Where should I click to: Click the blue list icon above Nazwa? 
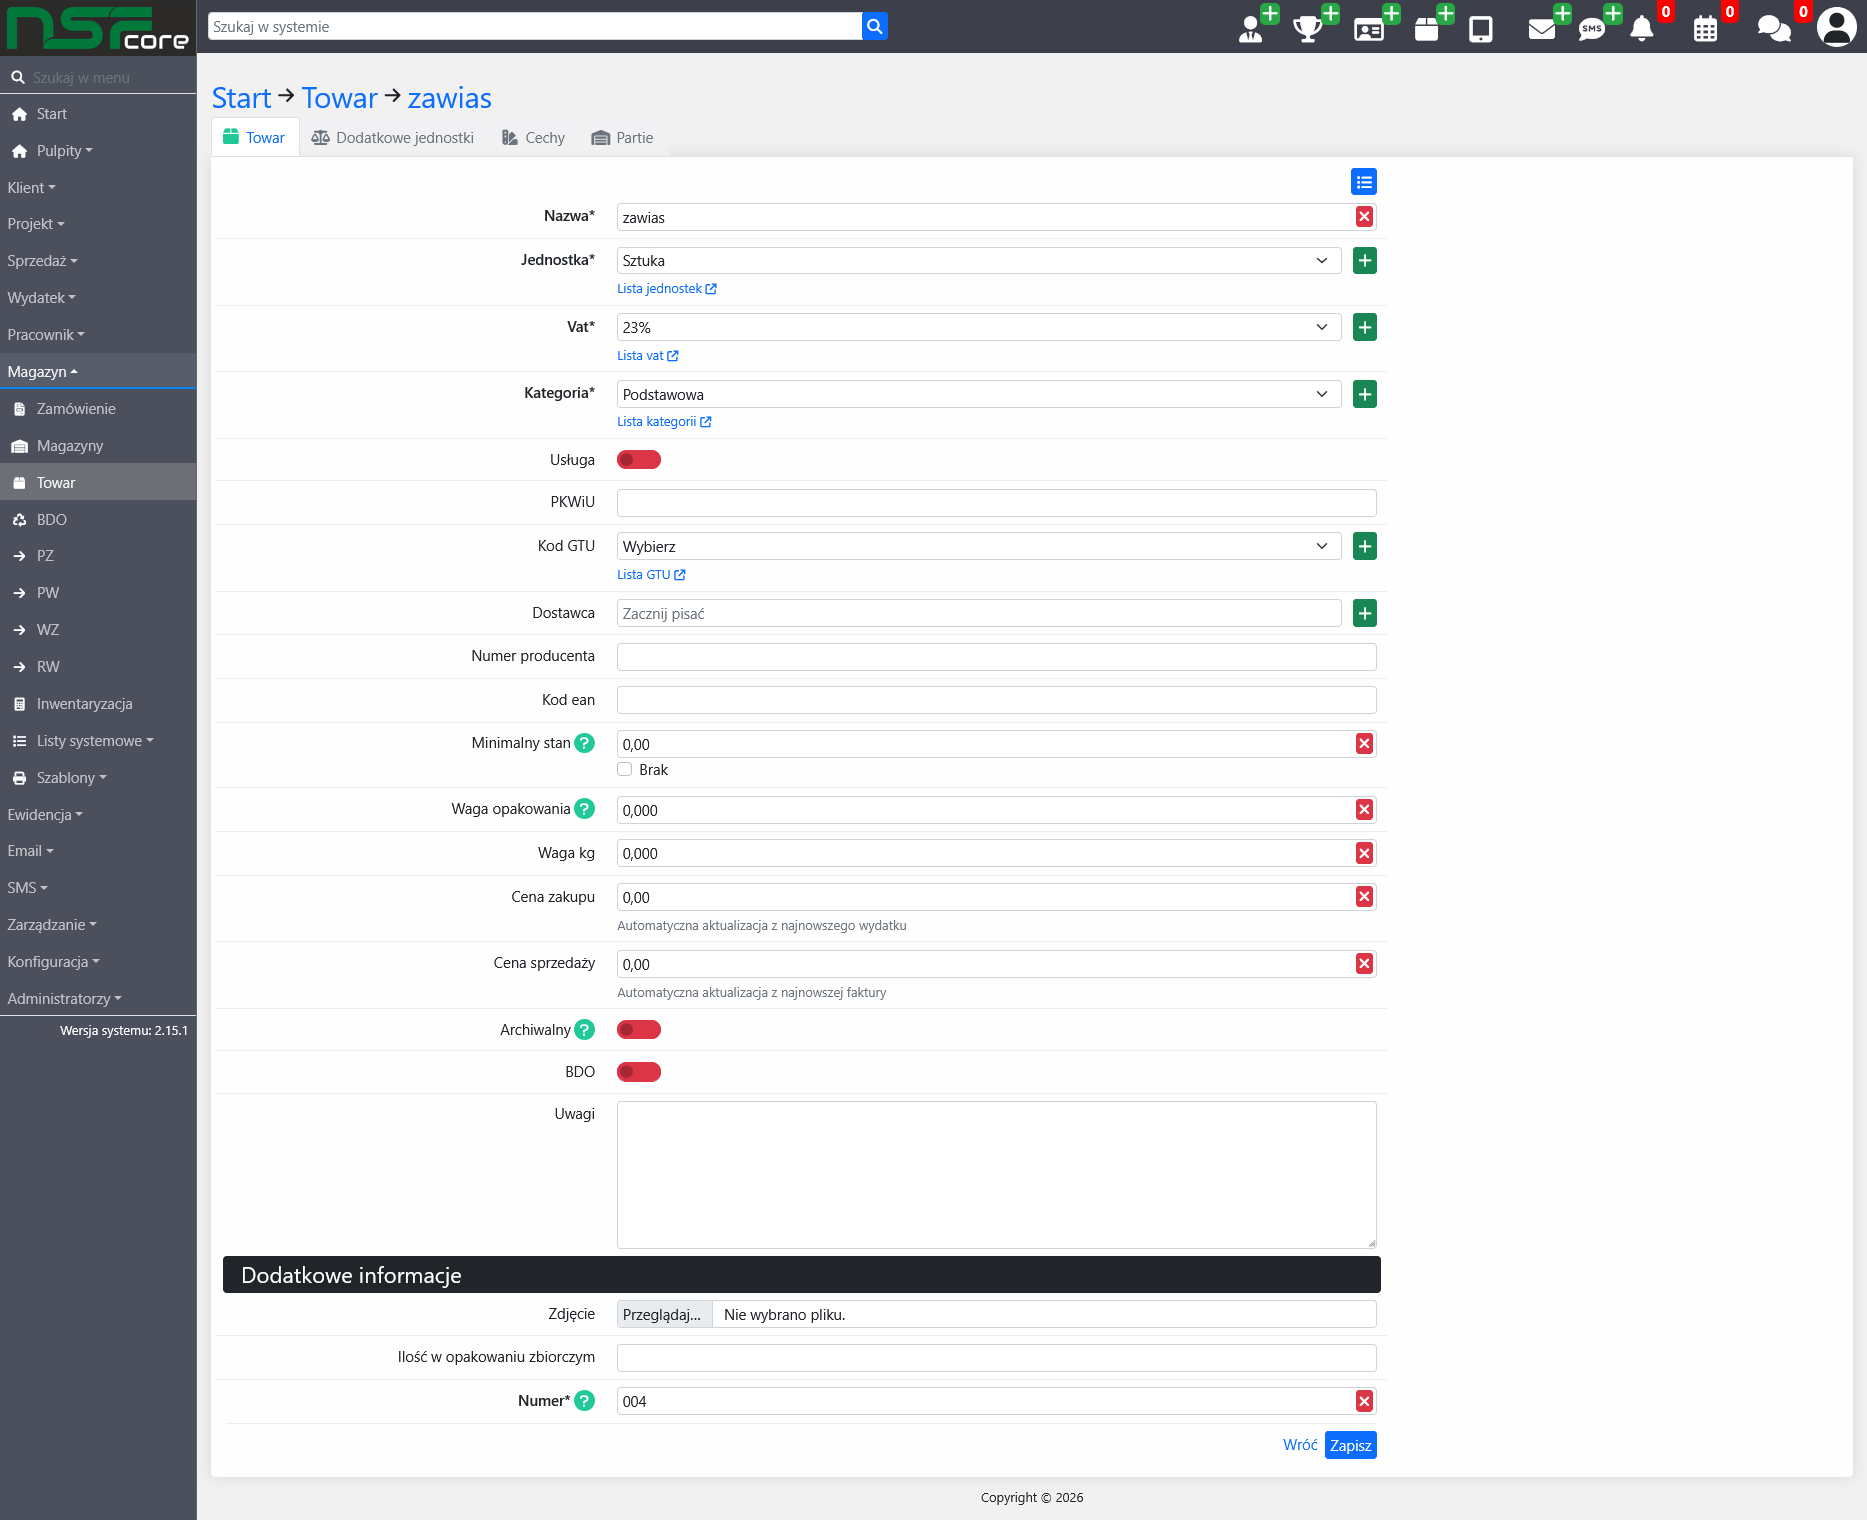(1364, 181)
